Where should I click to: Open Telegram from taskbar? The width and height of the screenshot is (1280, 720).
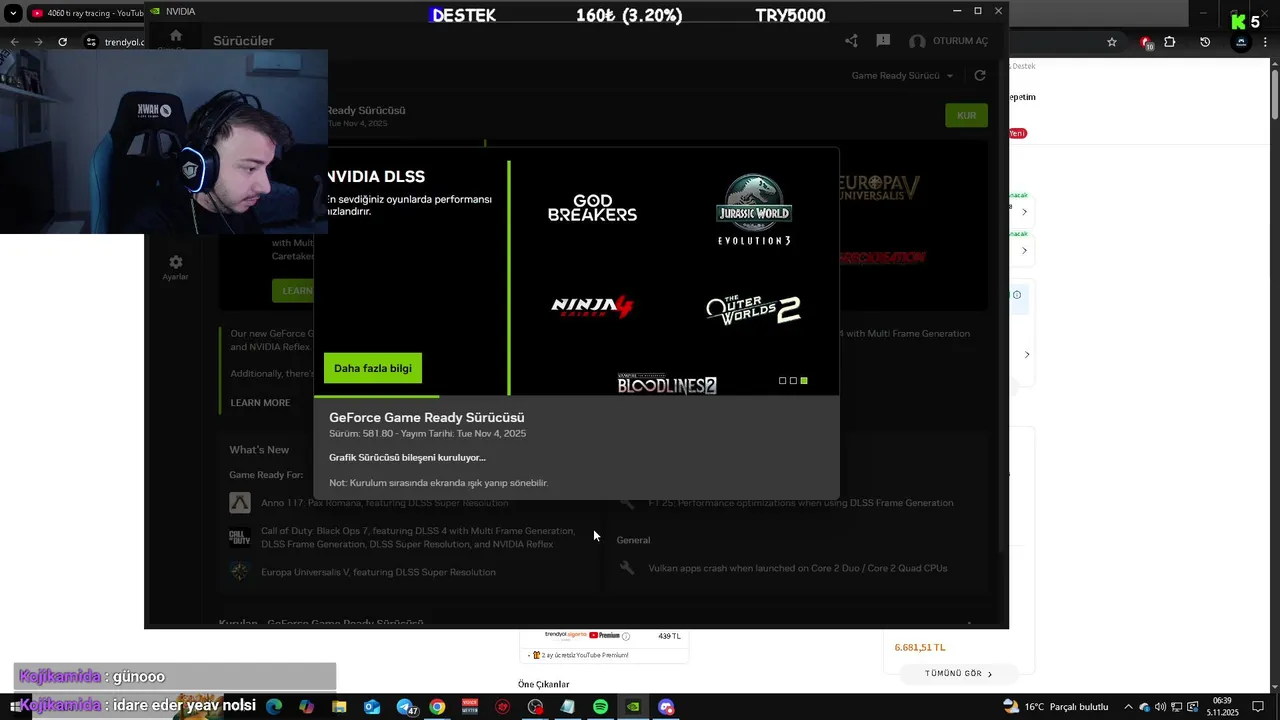[x=405, y=707]
